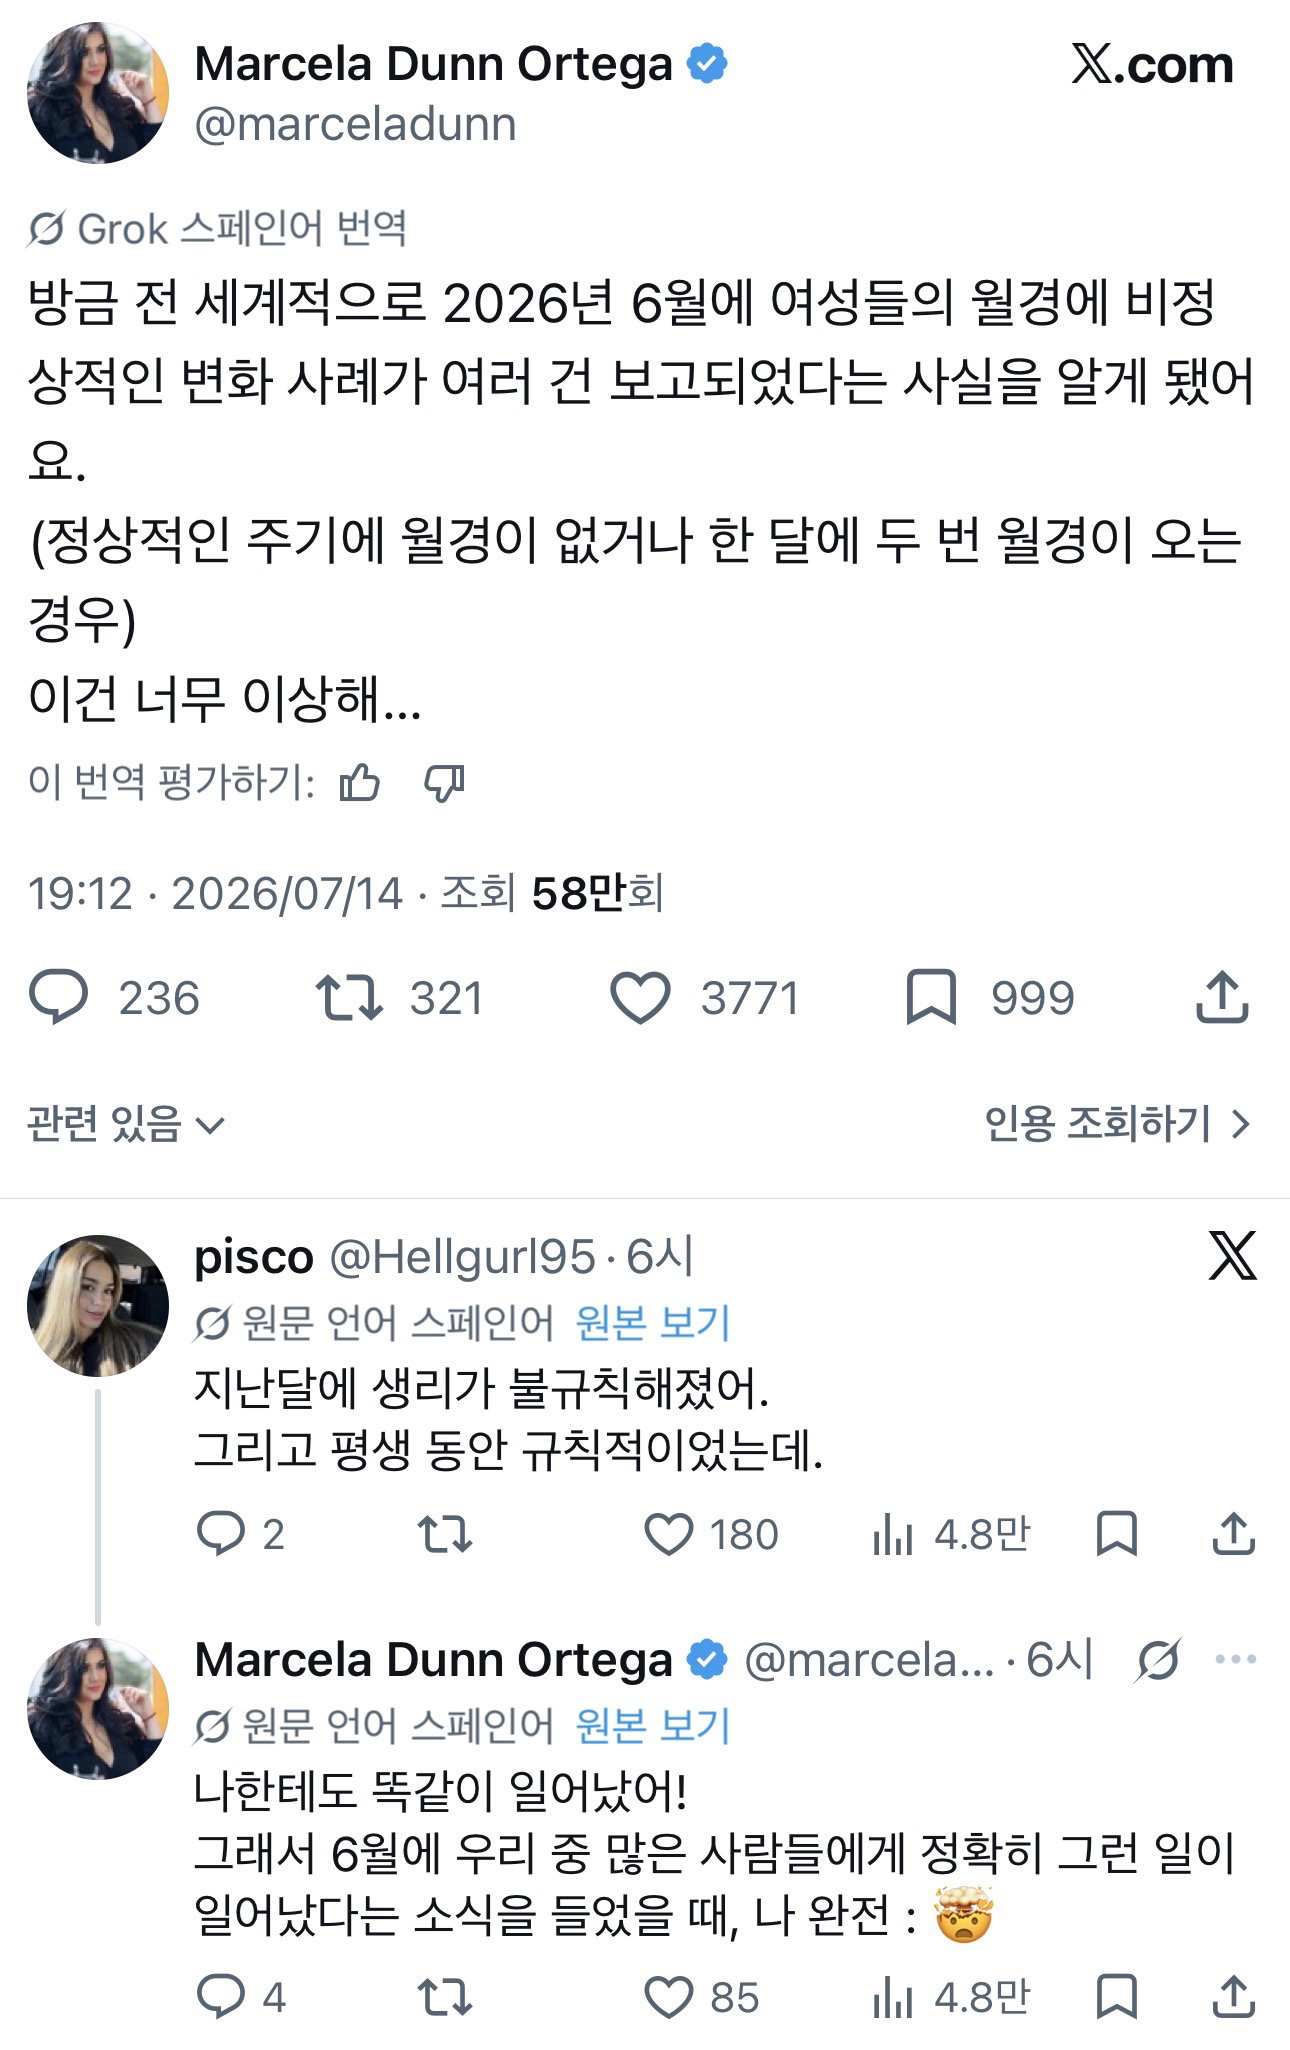Like pisco's reply with 180 likes

coord(668,1534)
